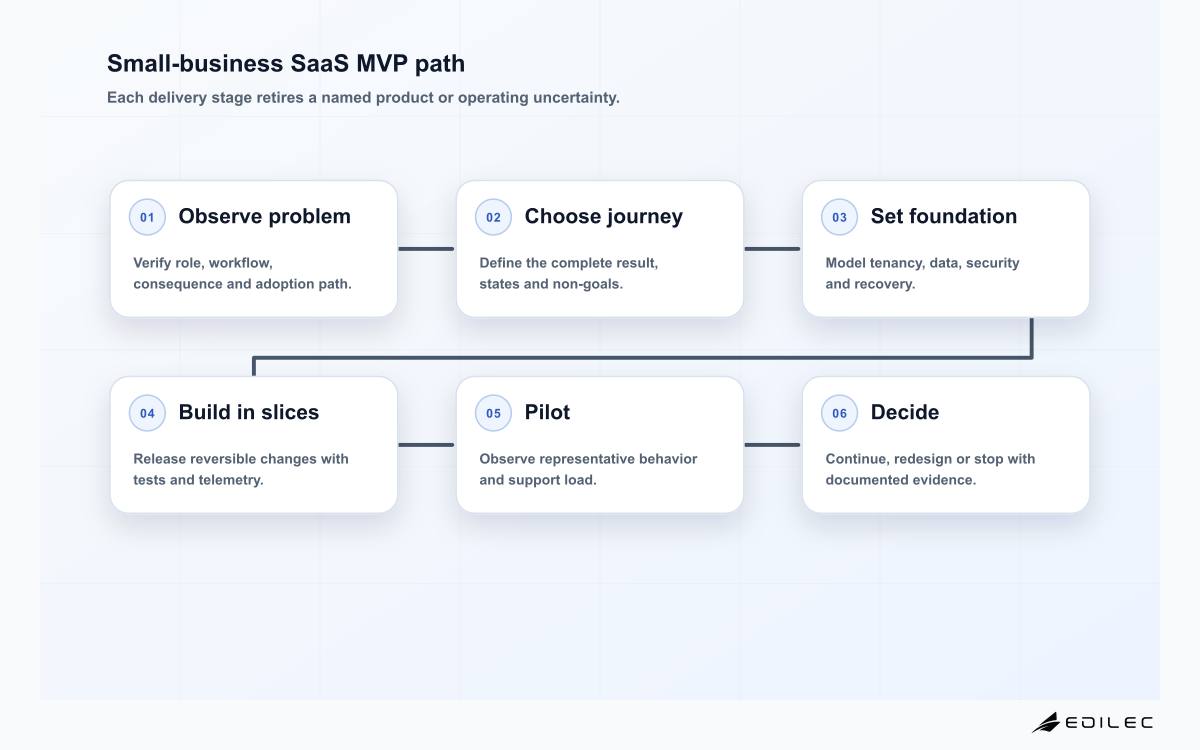Select the Set foundation heading
Viewport: 1200px width, 750px height.
(944, 216)
